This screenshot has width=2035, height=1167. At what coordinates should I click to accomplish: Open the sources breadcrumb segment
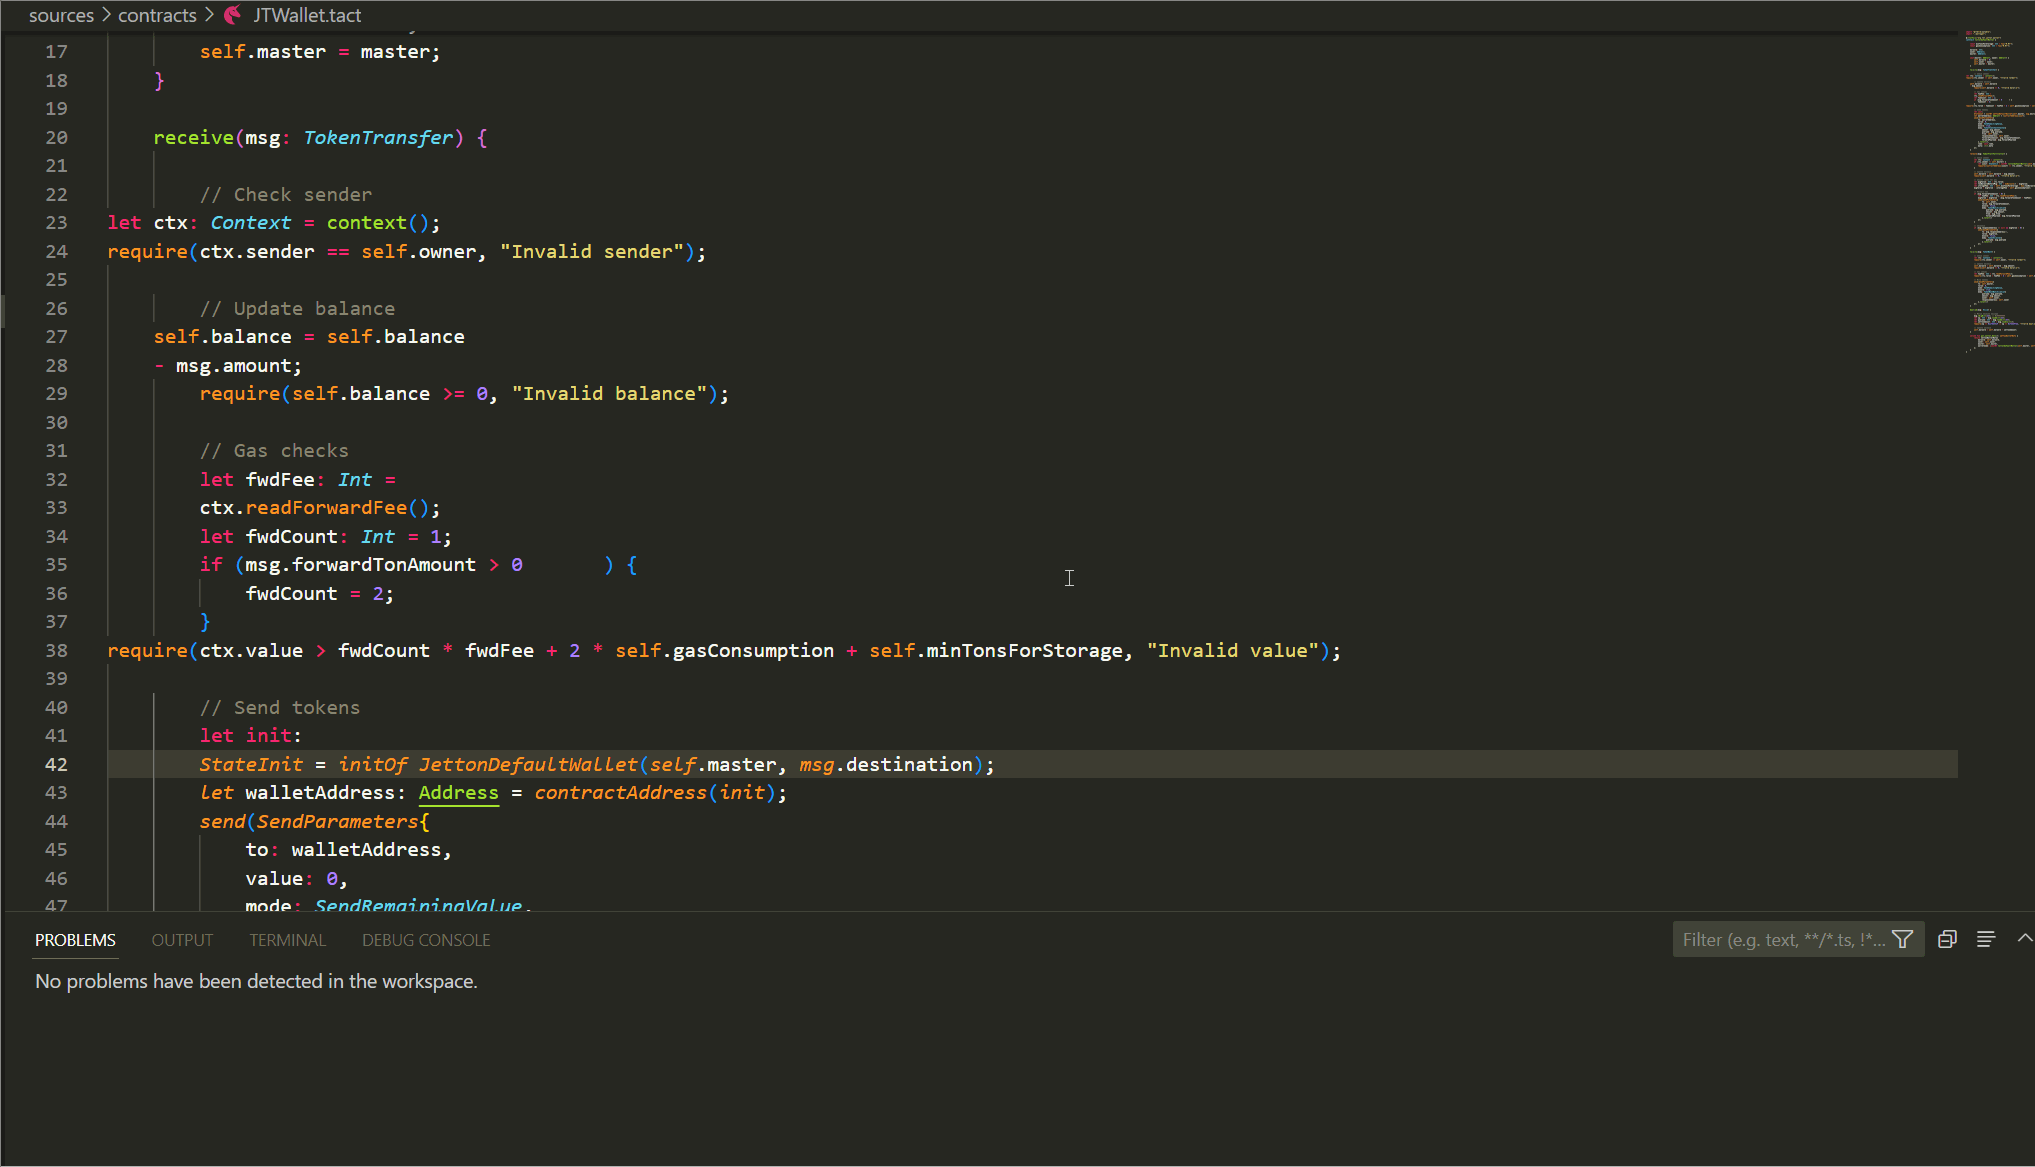coord(61,15)
